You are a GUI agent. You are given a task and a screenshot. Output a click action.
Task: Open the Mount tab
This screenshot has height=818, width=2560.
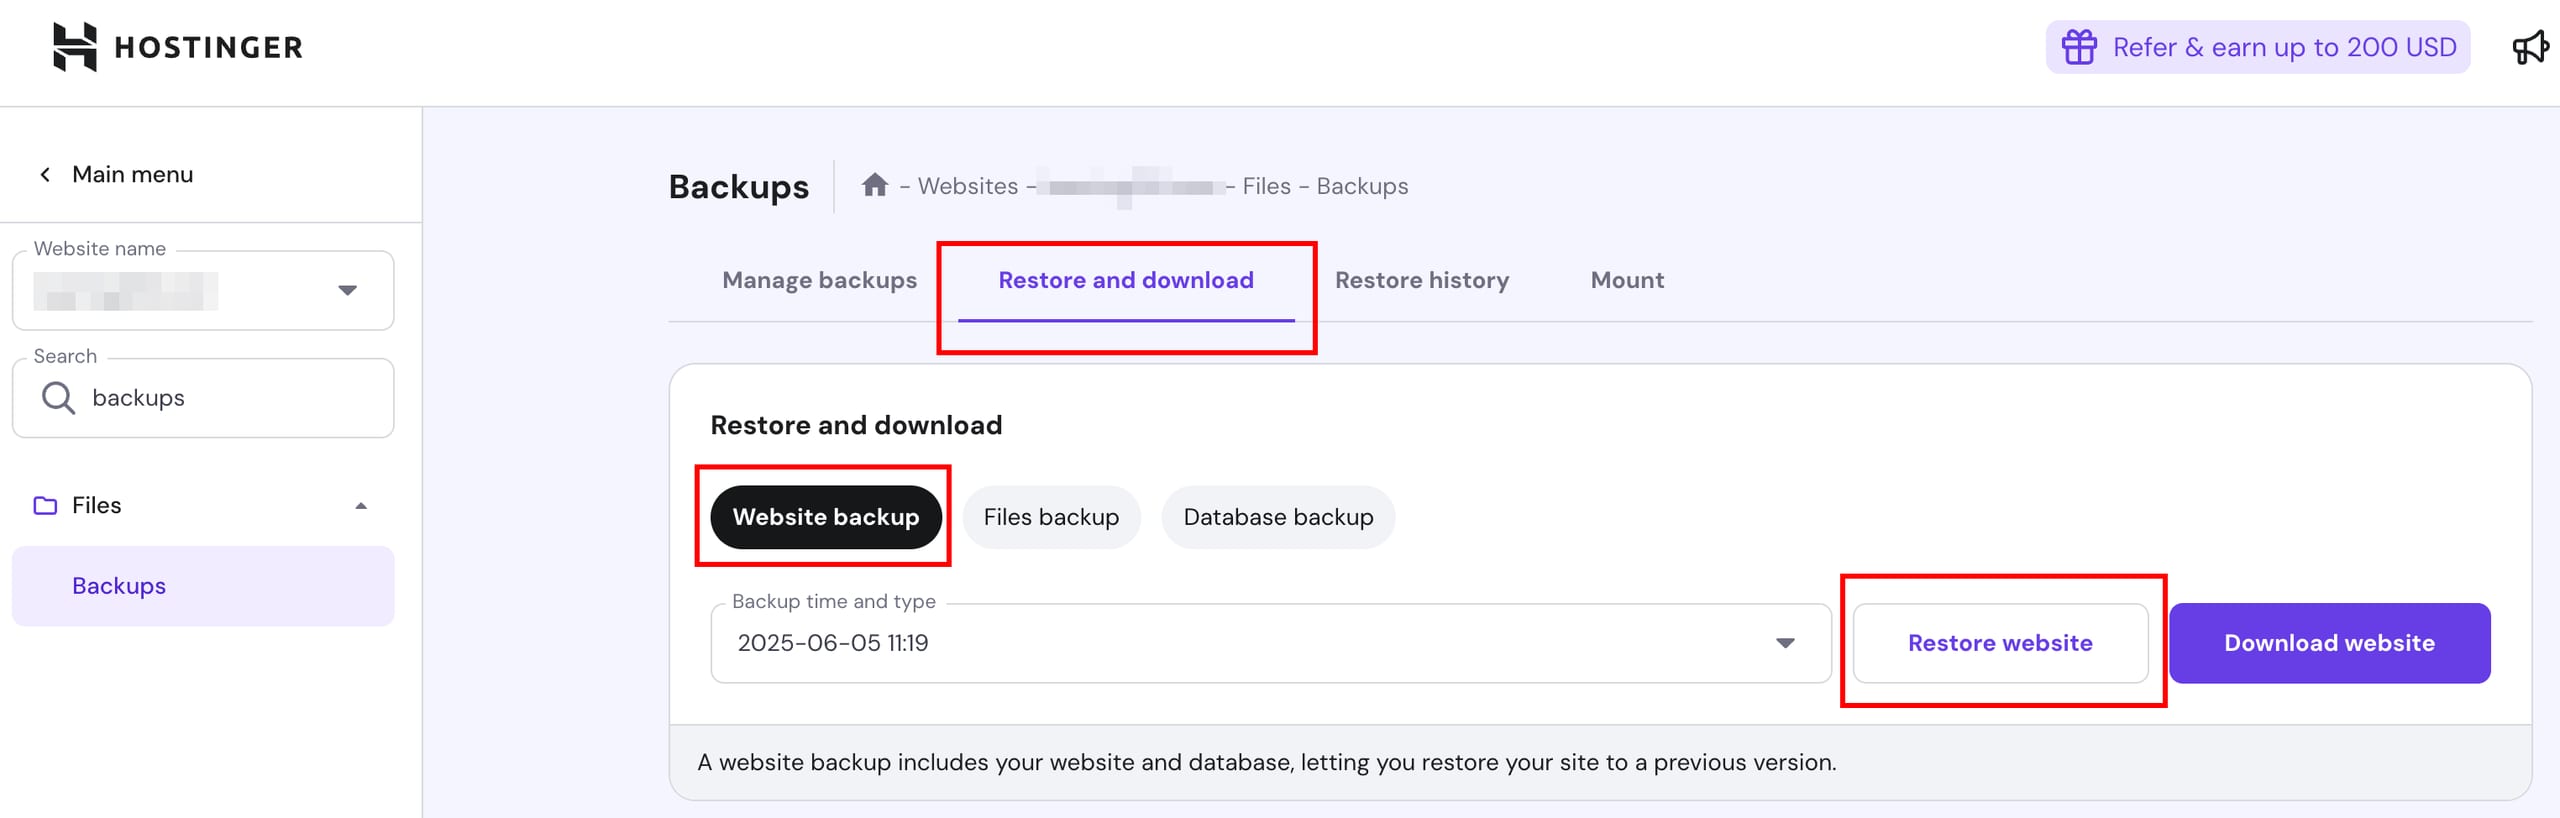pos(1627,281)
